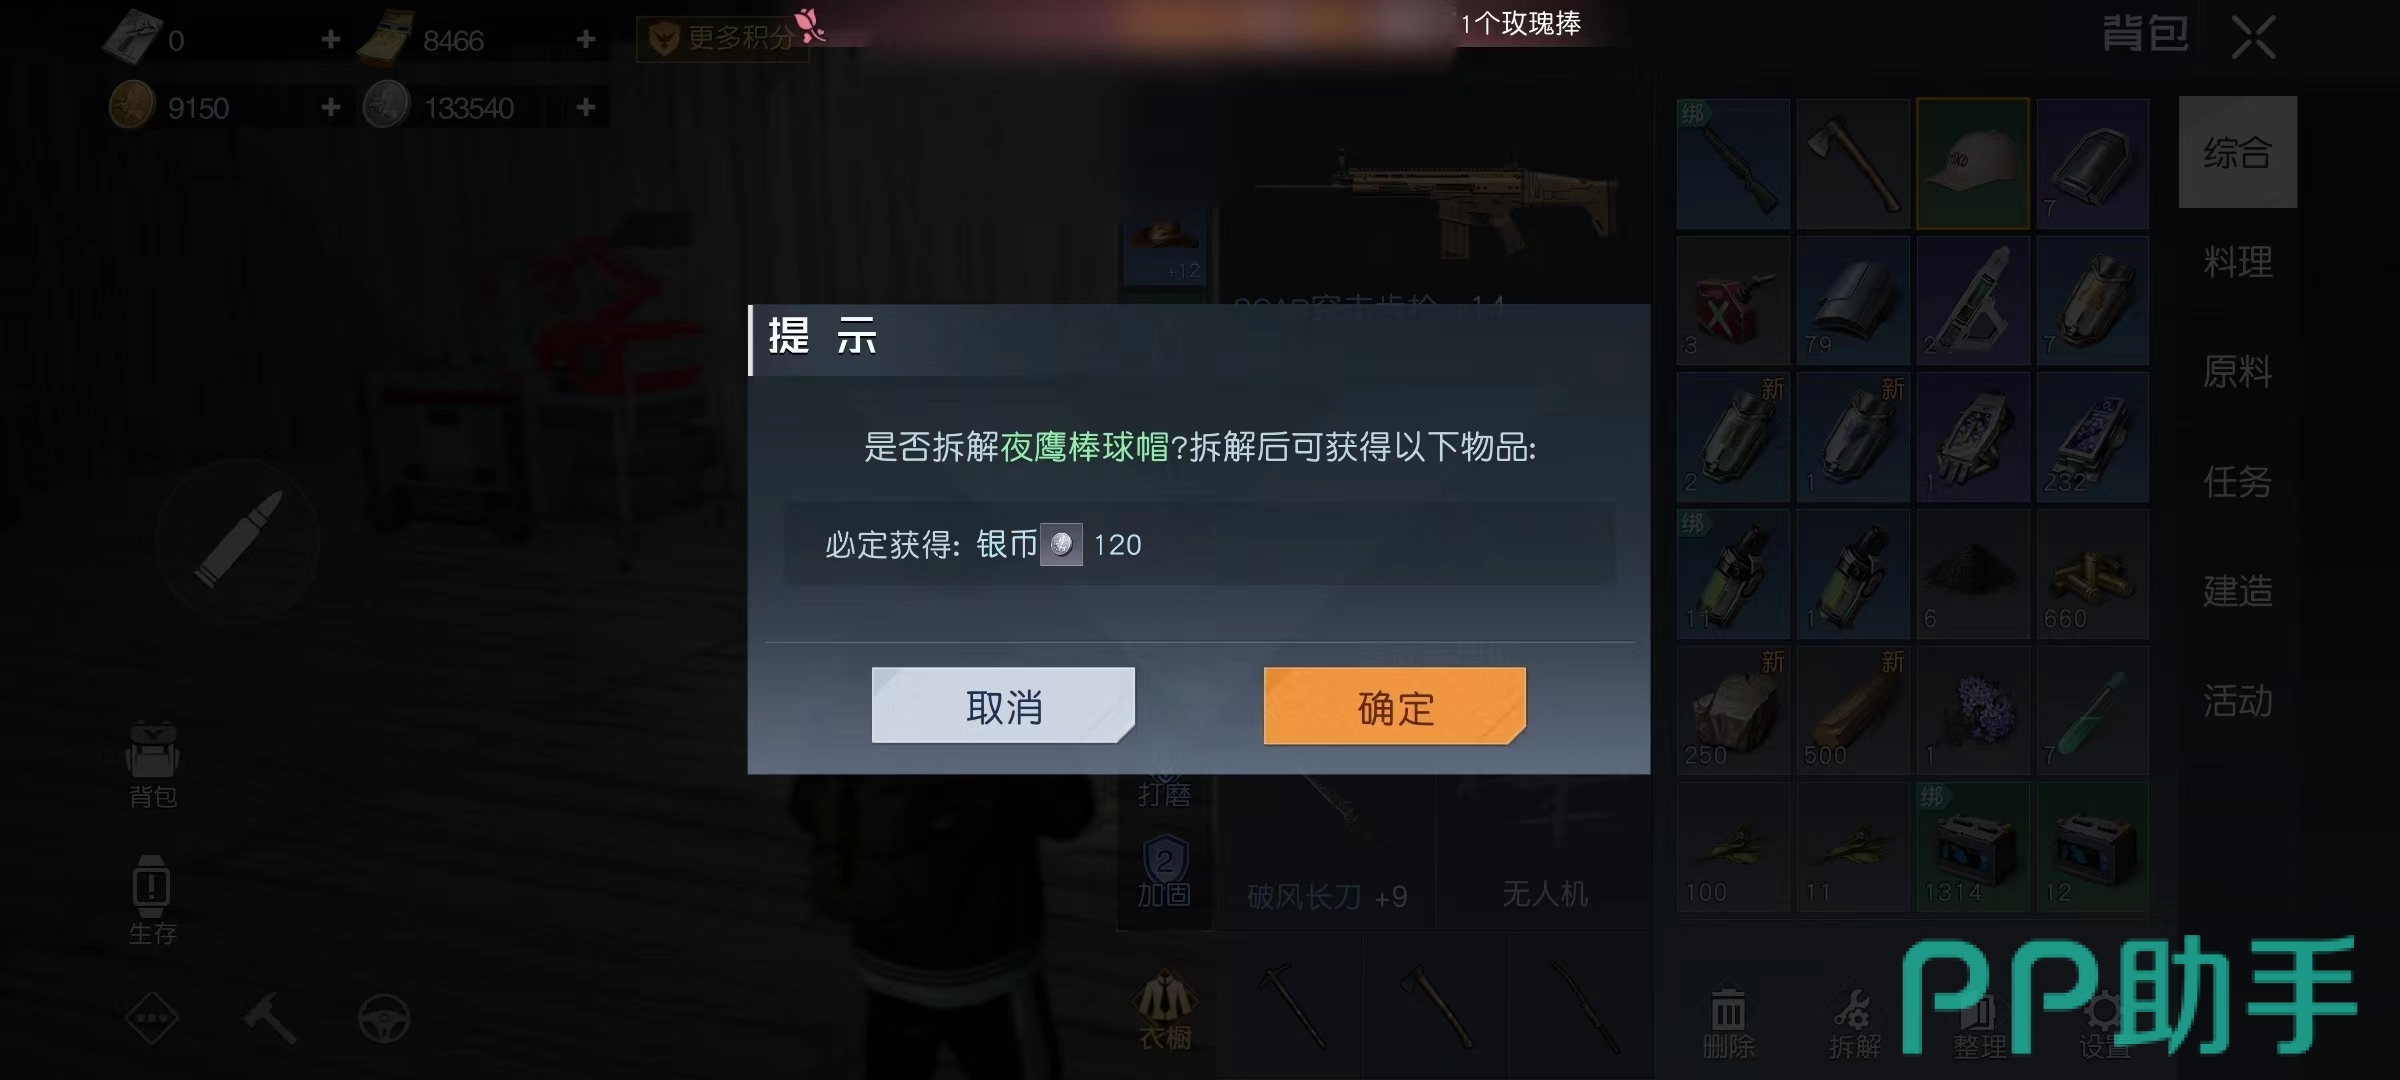This screenshot has width=2400, height=1080.
Task: Close the backpack with the X icon
Action: 2253,38
